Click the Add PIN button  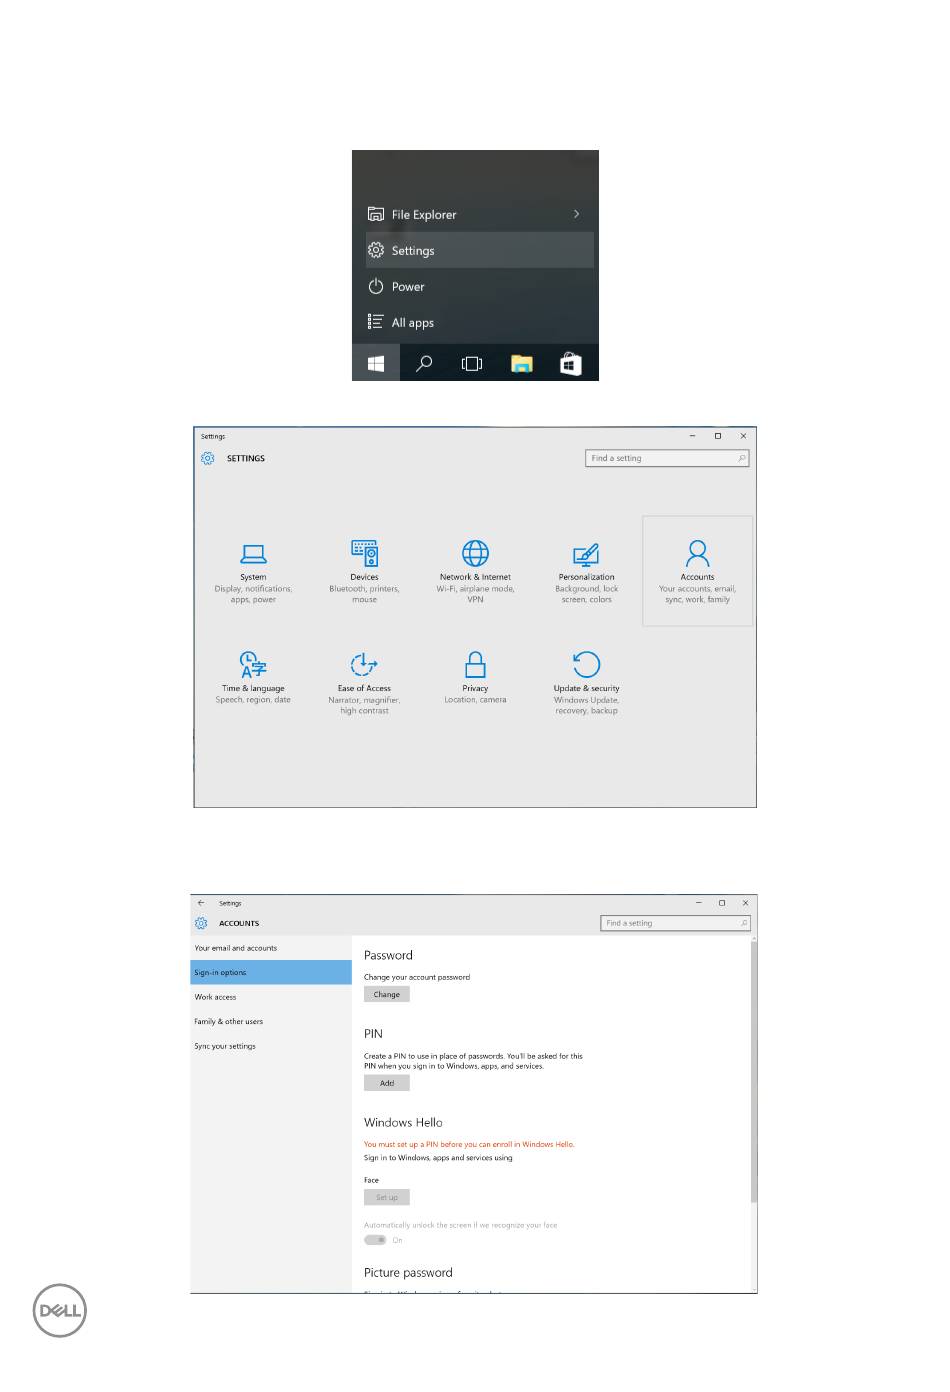click(x=387, y=1083)
